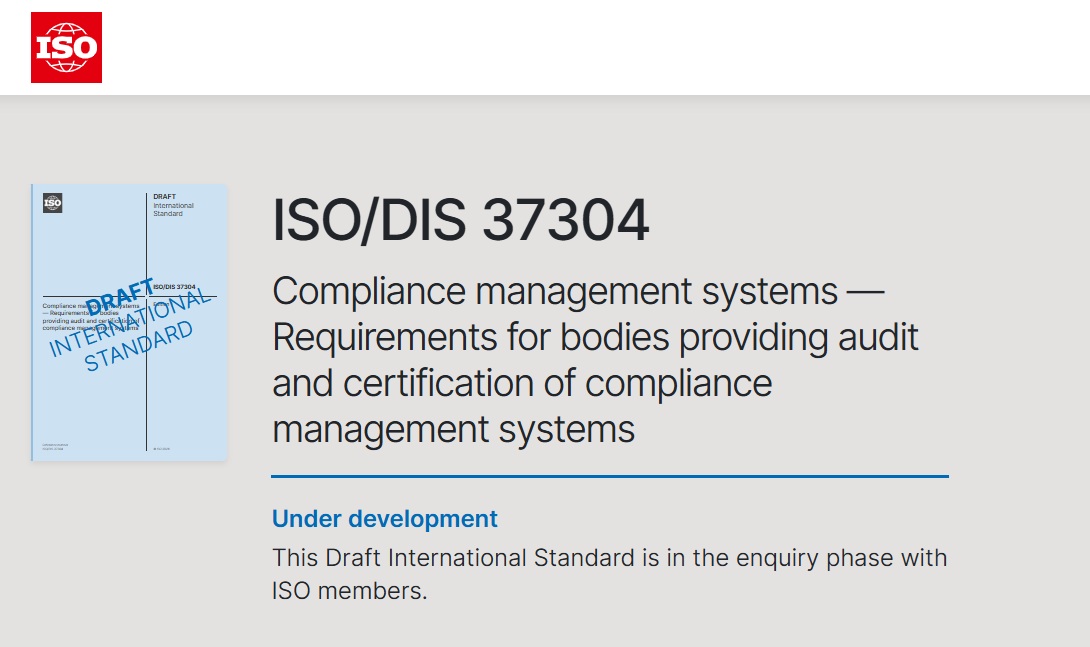Click the blue divider line under the title
This screenshot has width=1090, height=647.
pos(609,477)
